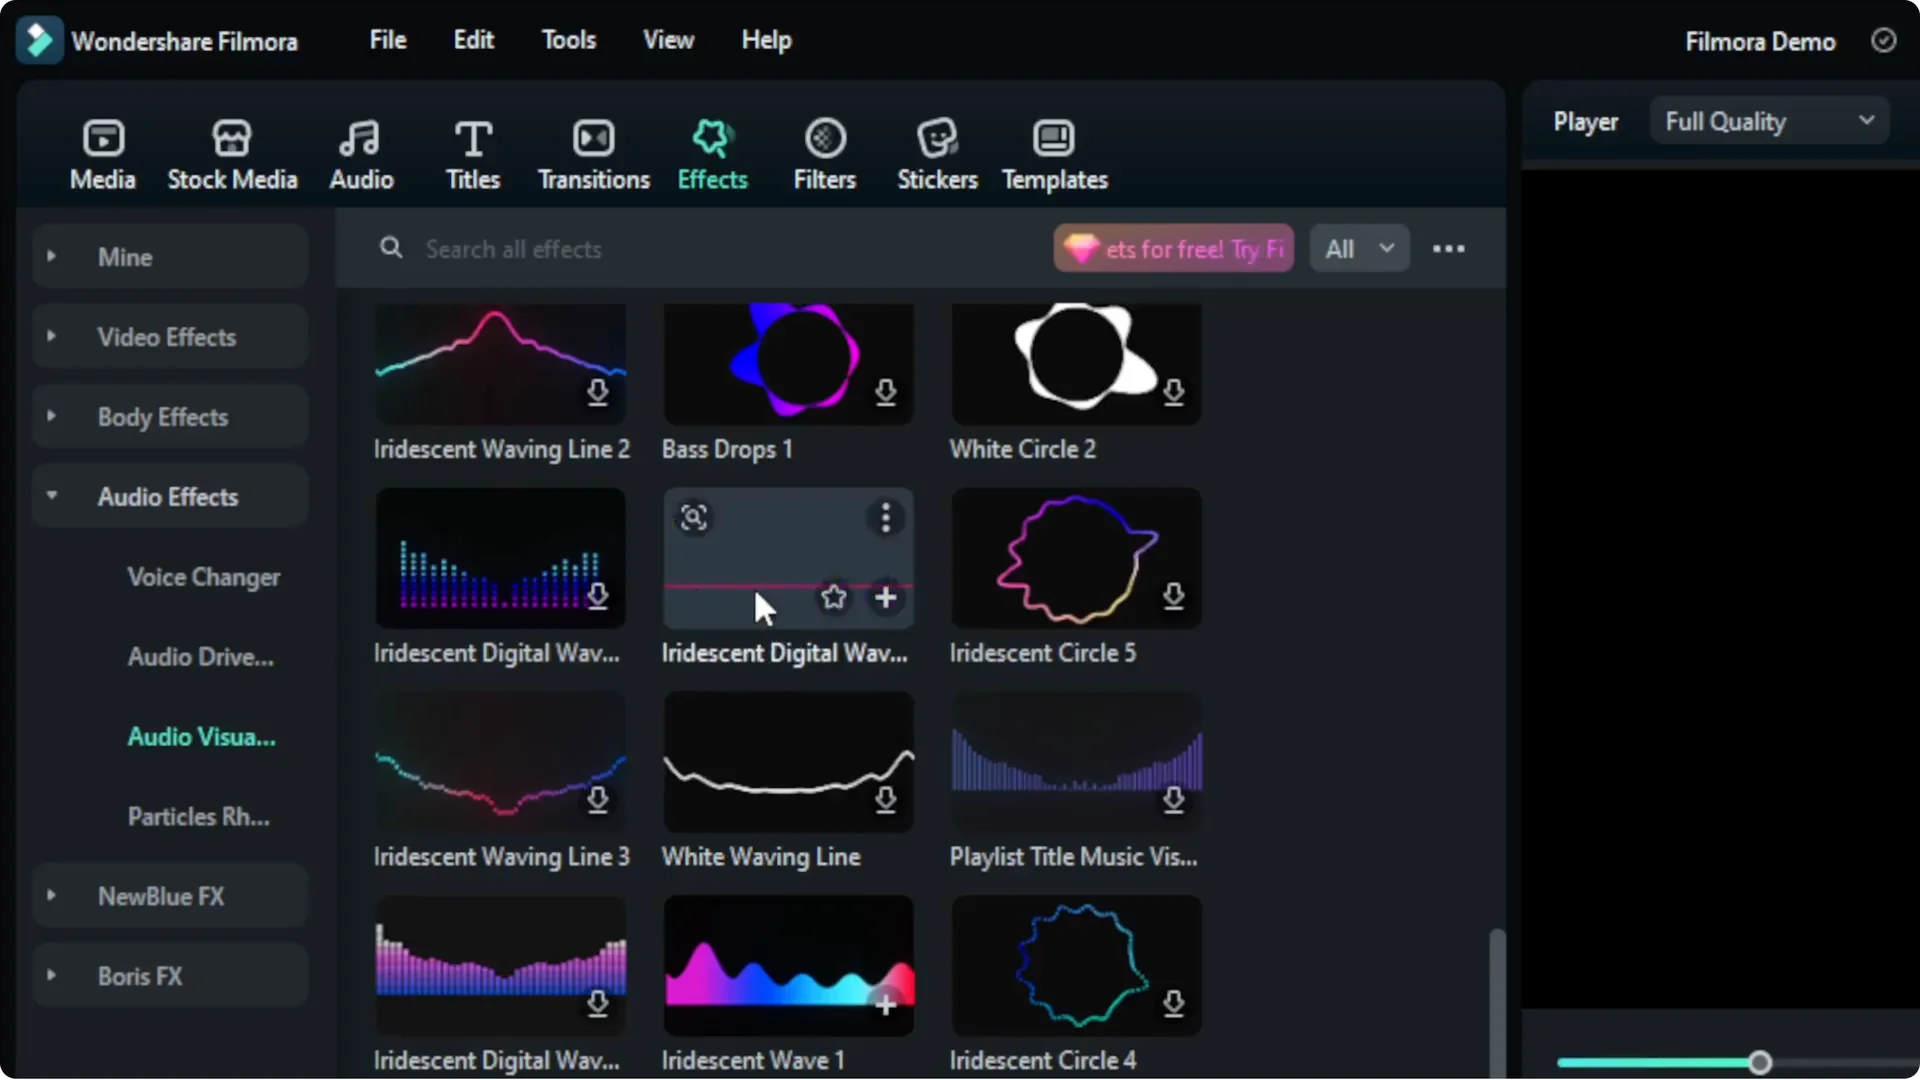Favorite the Iridescent Digital Wave effect
The image size is (1920, 1080).
[834, 597]
